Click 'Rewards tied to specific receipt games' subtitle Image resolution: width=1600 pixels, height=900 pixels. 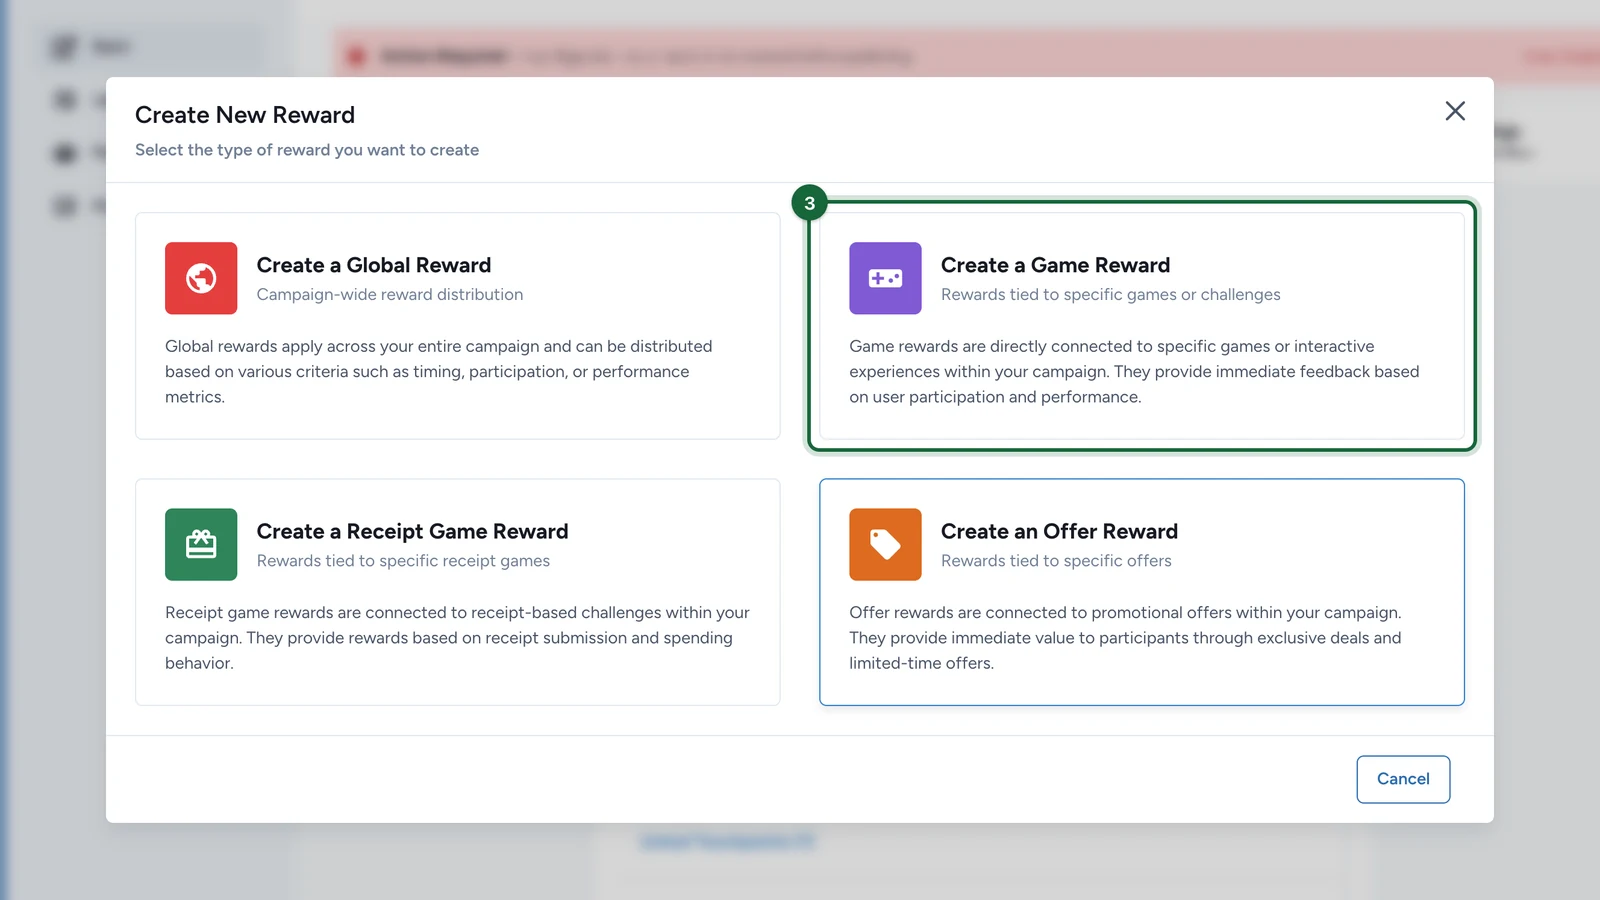(x=403, y=561)
